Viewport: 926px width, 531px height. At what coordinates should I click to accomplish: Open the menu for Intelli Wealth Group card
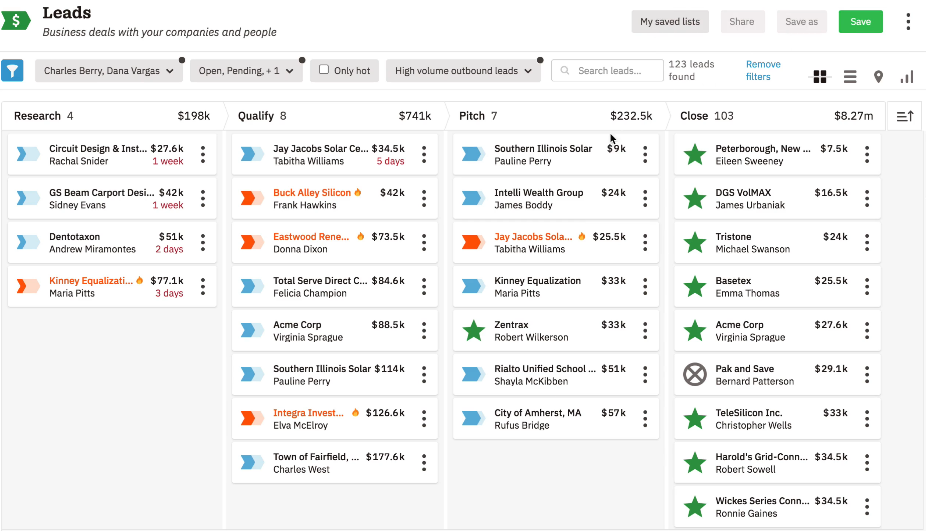pos(645,198)
